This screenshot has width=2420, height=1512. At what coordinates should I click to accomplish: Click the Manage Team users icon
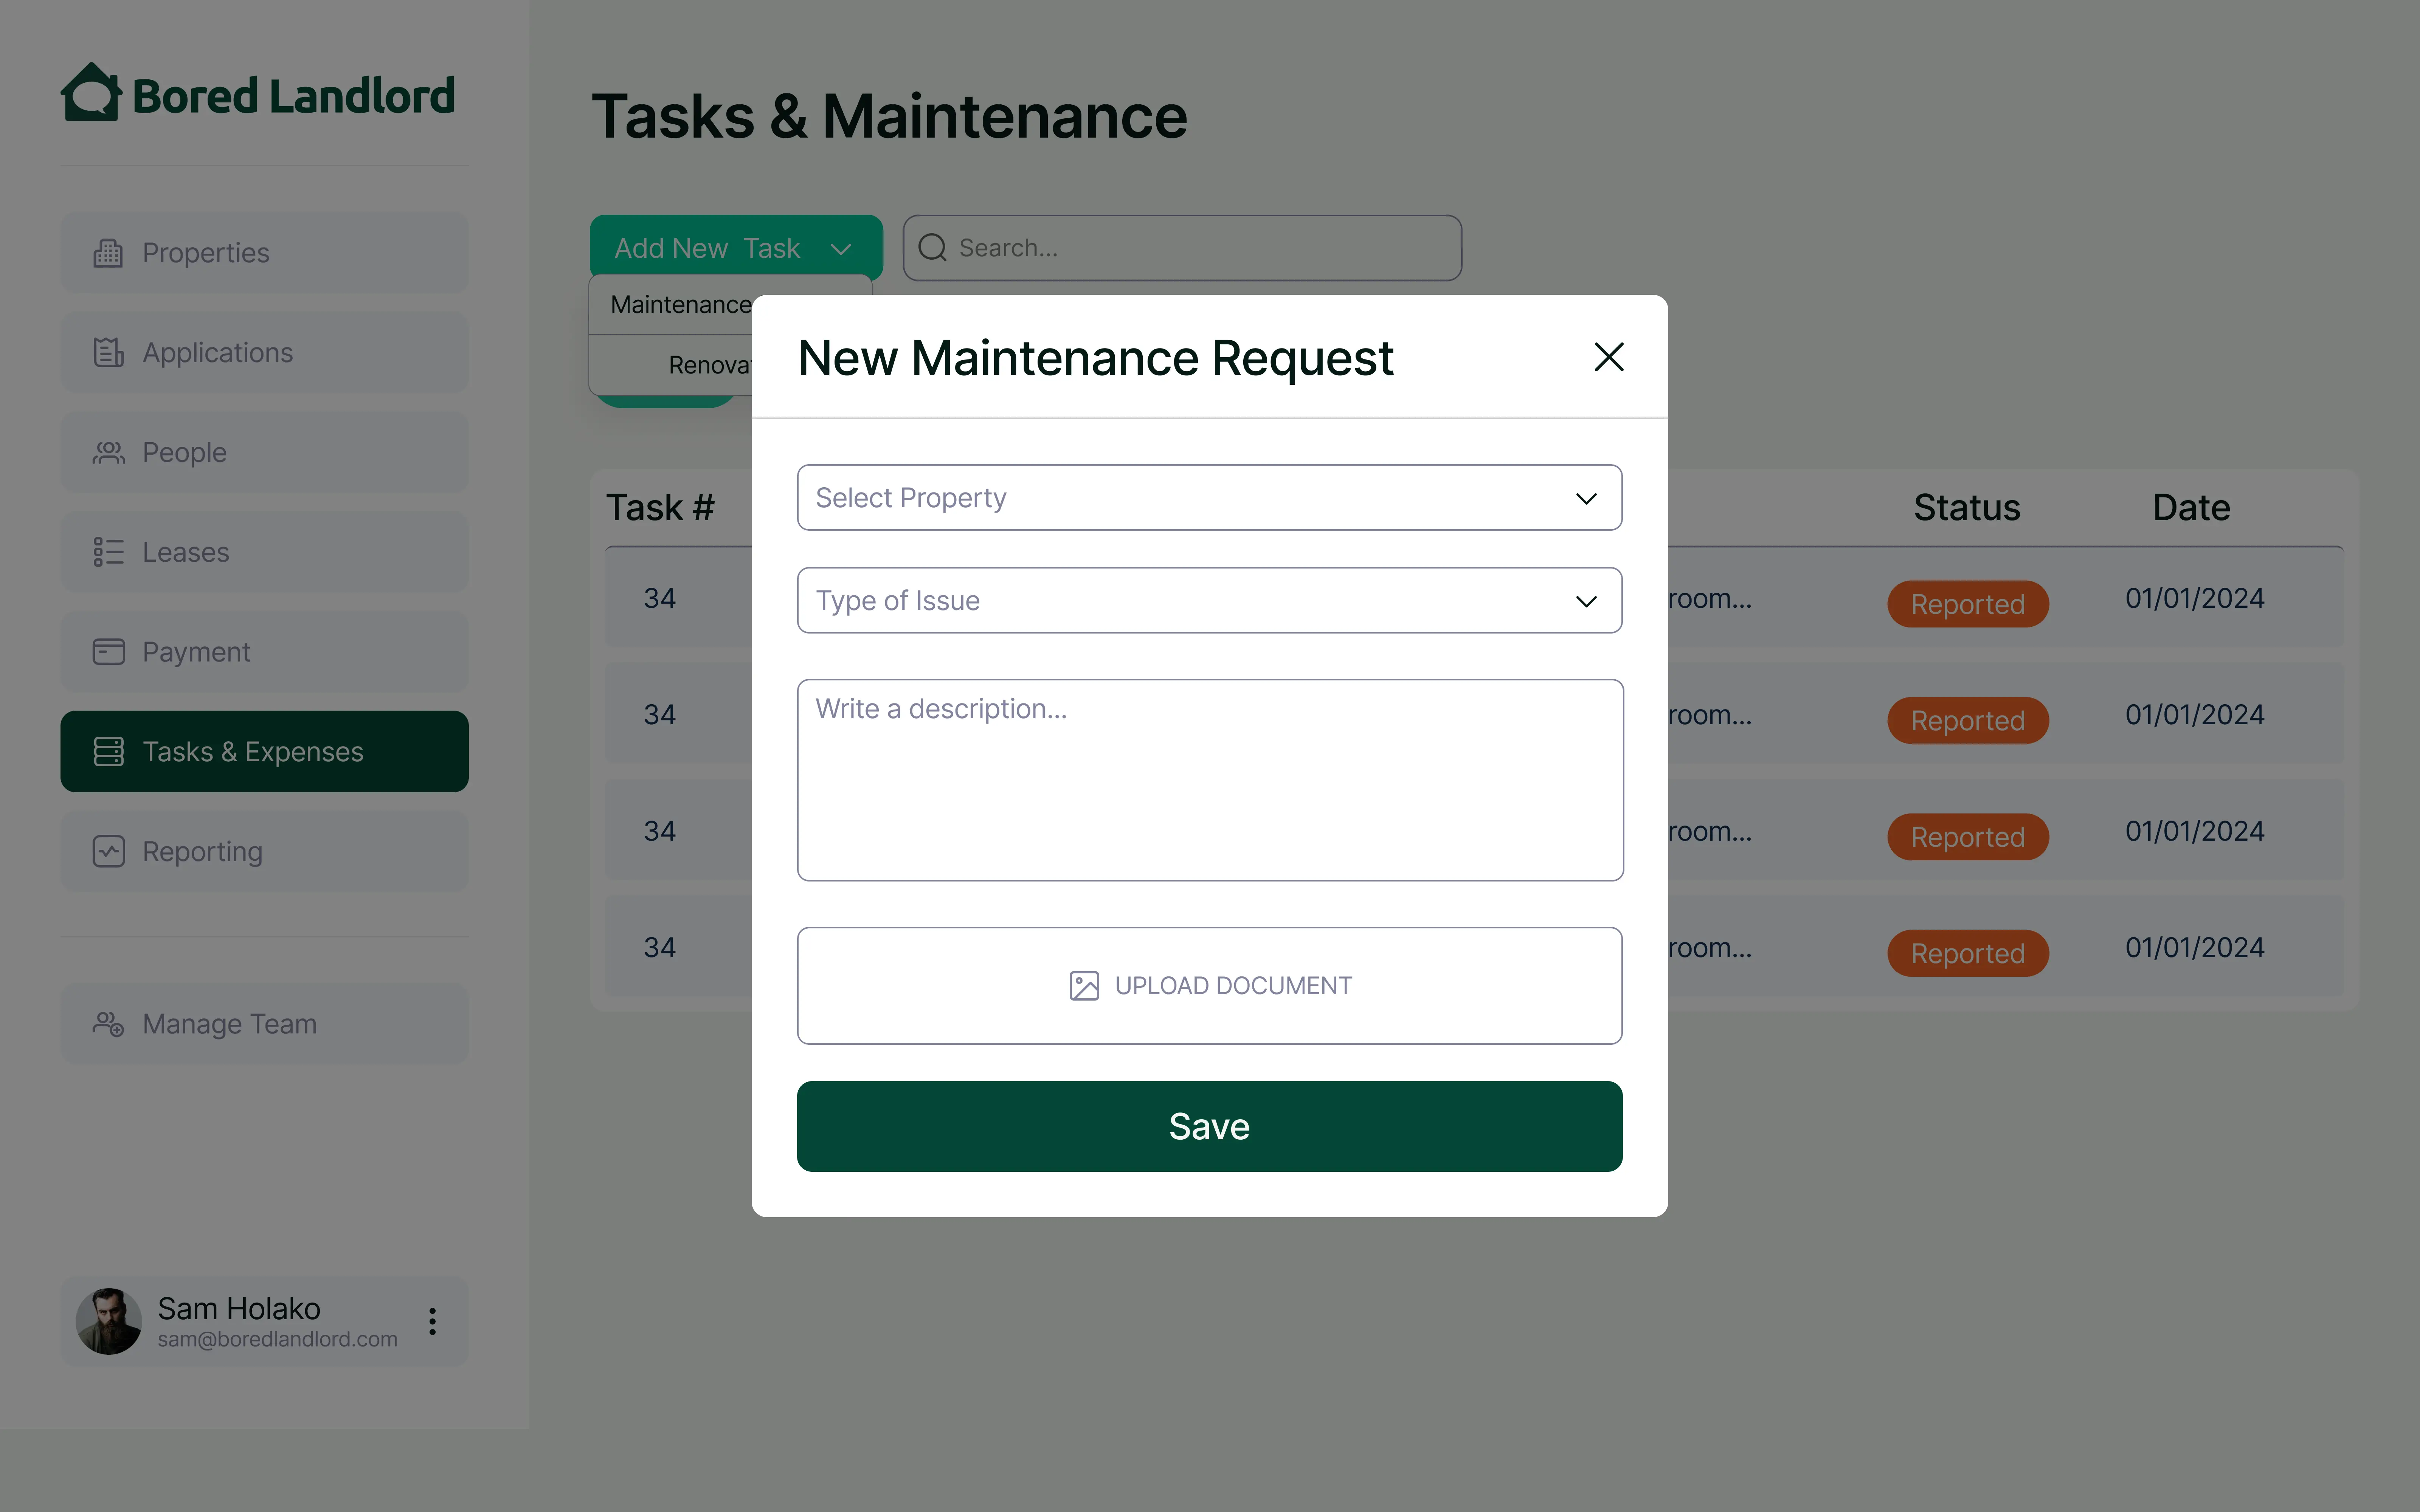pyautogui.click(x=108, y=1024)
